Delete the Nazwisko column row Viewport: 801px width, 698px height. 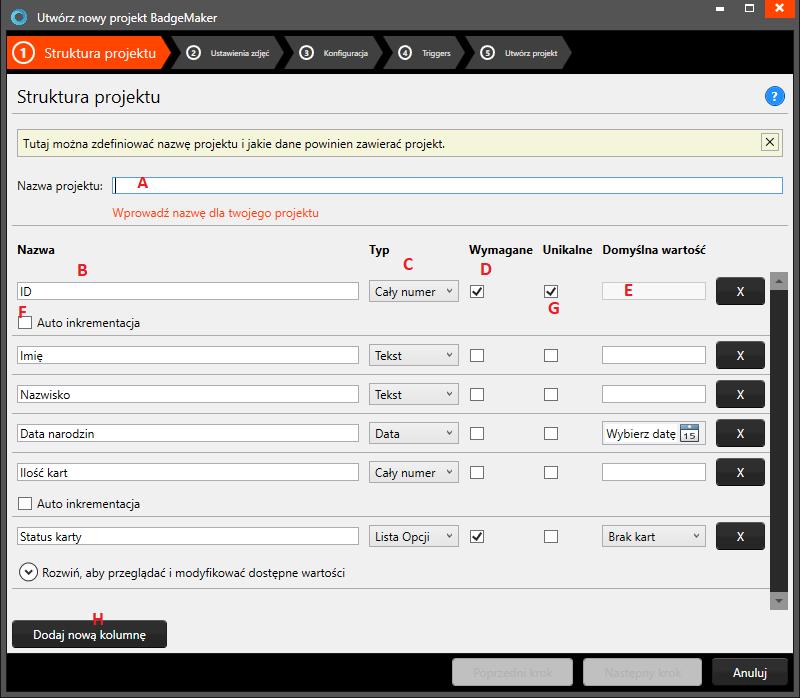[x=740, y=394]
